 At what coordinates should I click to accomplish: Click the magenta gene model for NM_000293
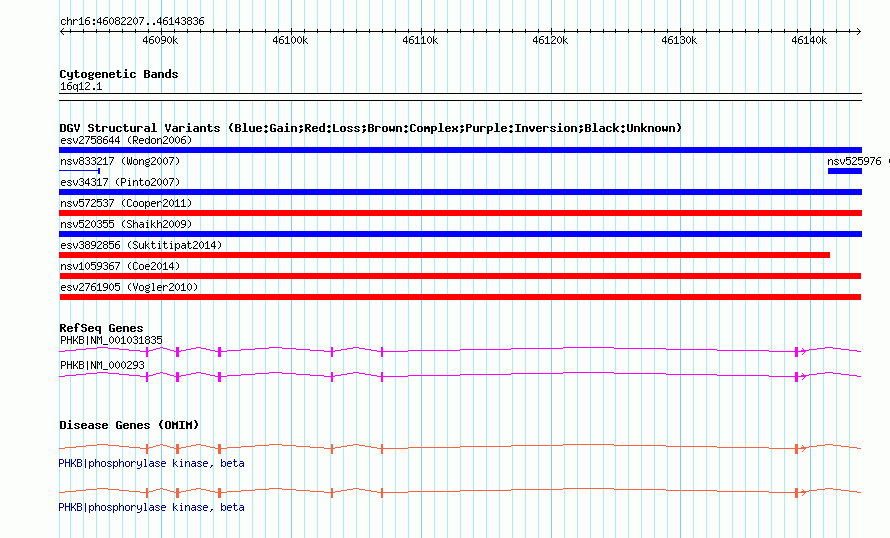pyautogui.click(x=460, y=376)
